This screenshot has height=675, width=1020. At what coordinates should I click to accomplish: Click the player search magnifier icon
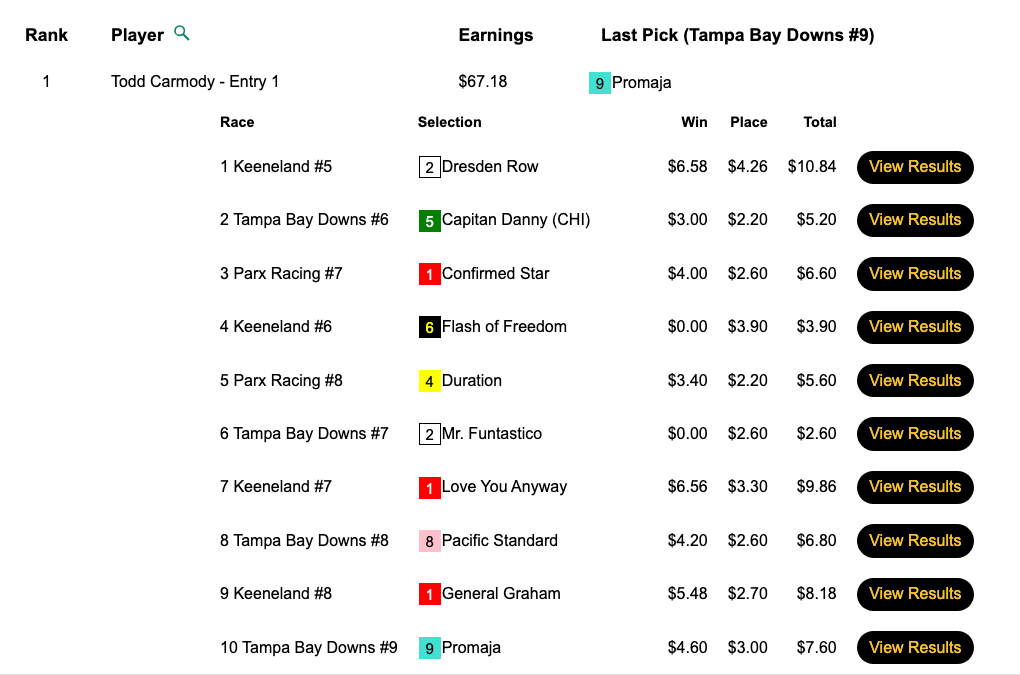[x=181, y=33]
